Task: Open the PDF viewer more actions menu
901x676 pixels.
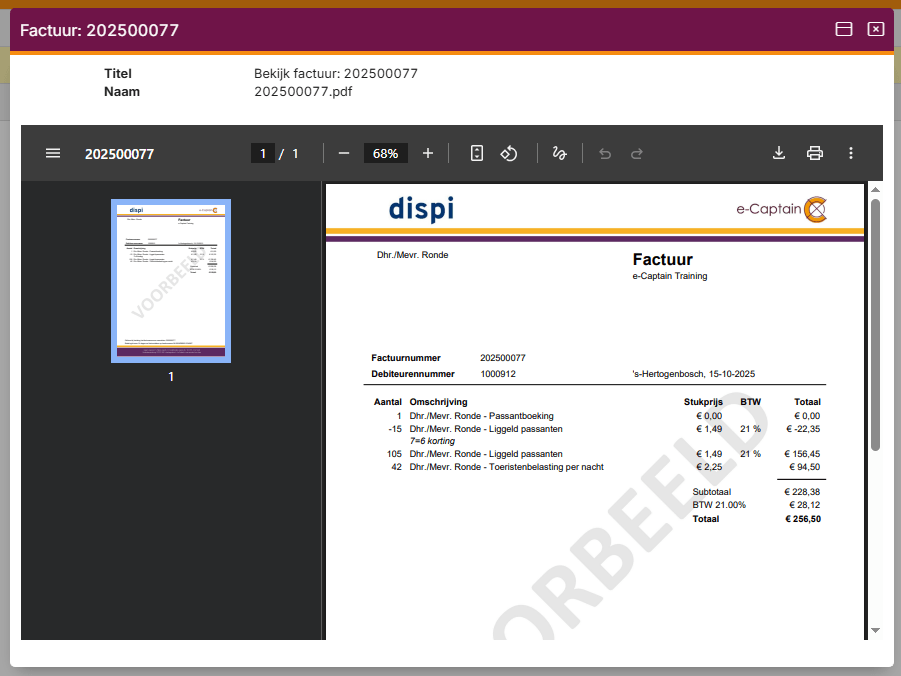Action: pyautogui.click(x=851, y=153)
